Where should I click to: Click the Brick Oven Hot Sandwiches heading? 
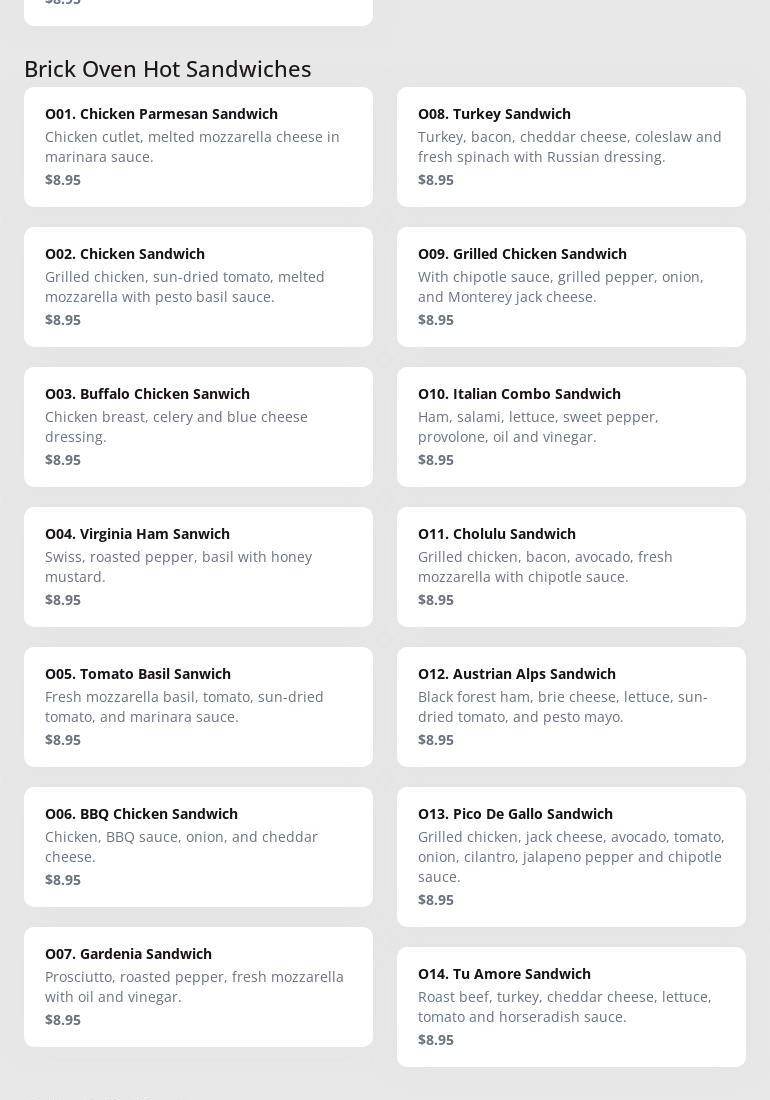coord(168,69)
